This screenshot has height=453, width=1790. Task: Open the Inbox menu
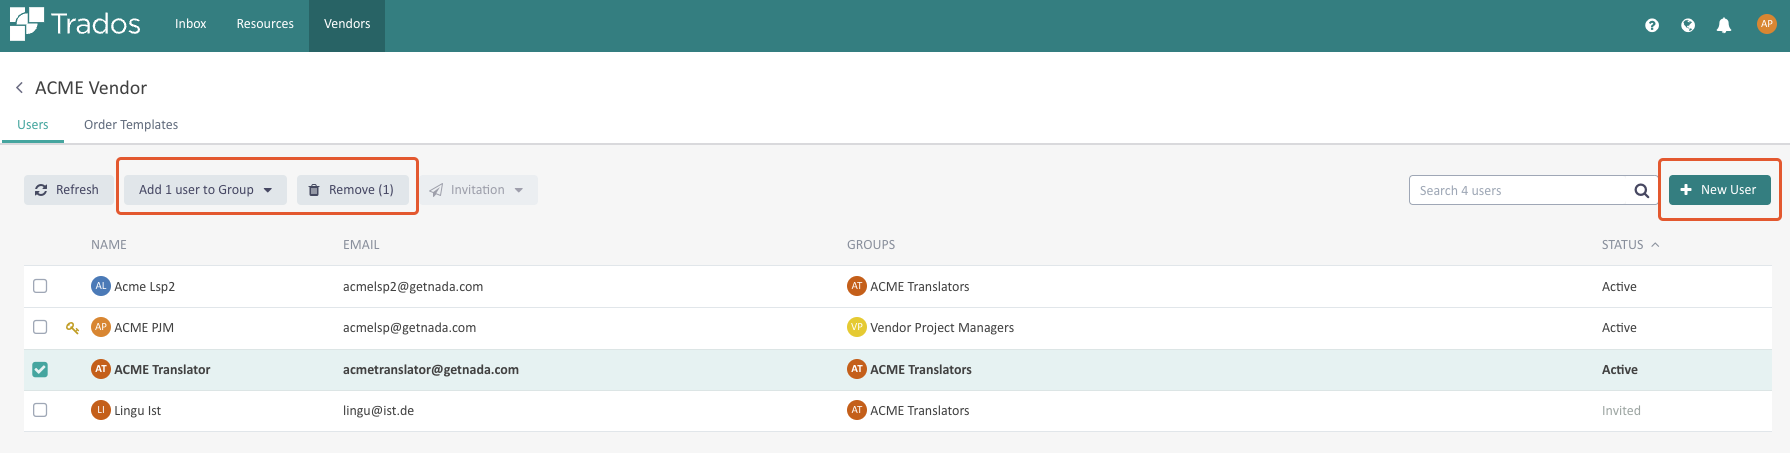[x=190, y=24]
